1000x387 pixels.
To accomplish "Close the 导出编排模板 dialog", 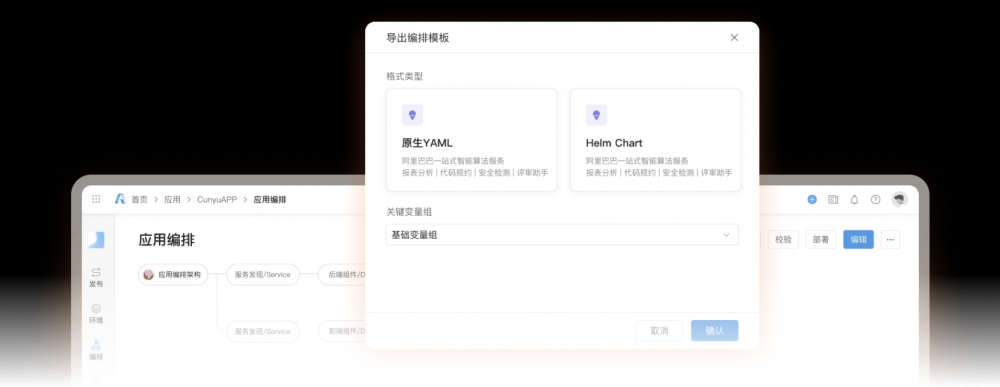I will pos(734,38).
